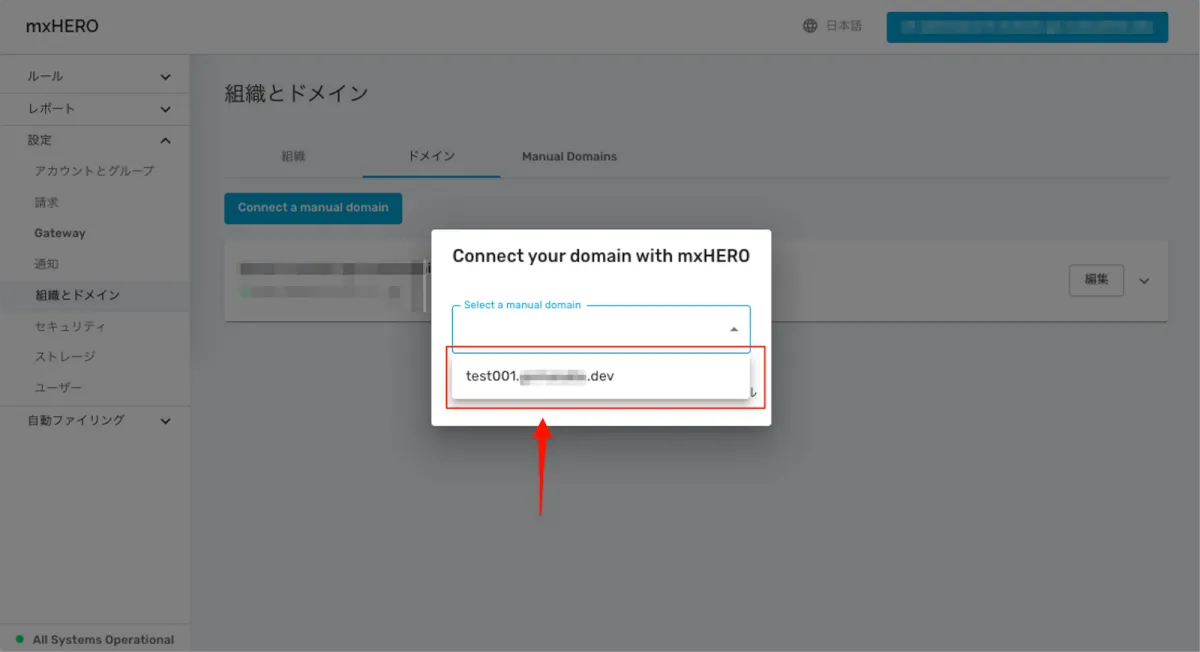This screenshot has width=1200, height=652.
Task: Click Connect a manual domain button
Action: (313, 208)
